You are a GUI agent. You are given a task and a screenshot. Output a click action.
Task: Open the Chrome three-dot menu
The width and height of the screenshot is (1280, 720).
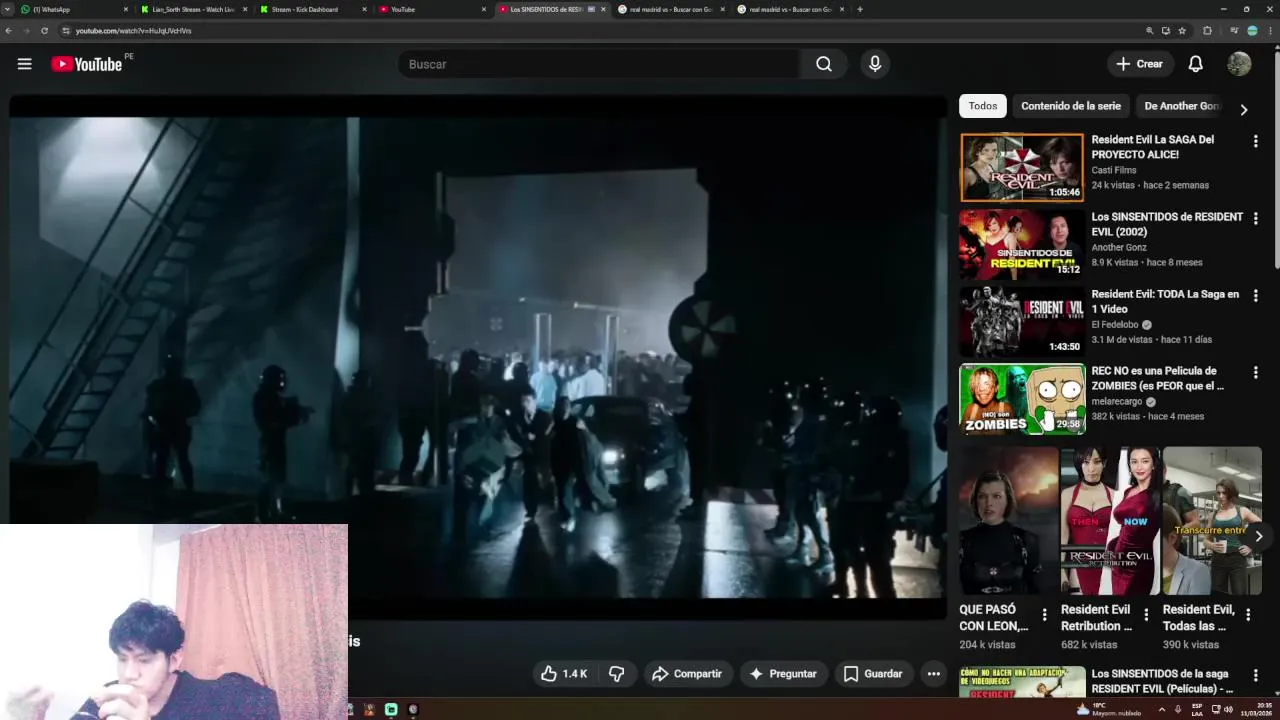tap(1270, 31)
